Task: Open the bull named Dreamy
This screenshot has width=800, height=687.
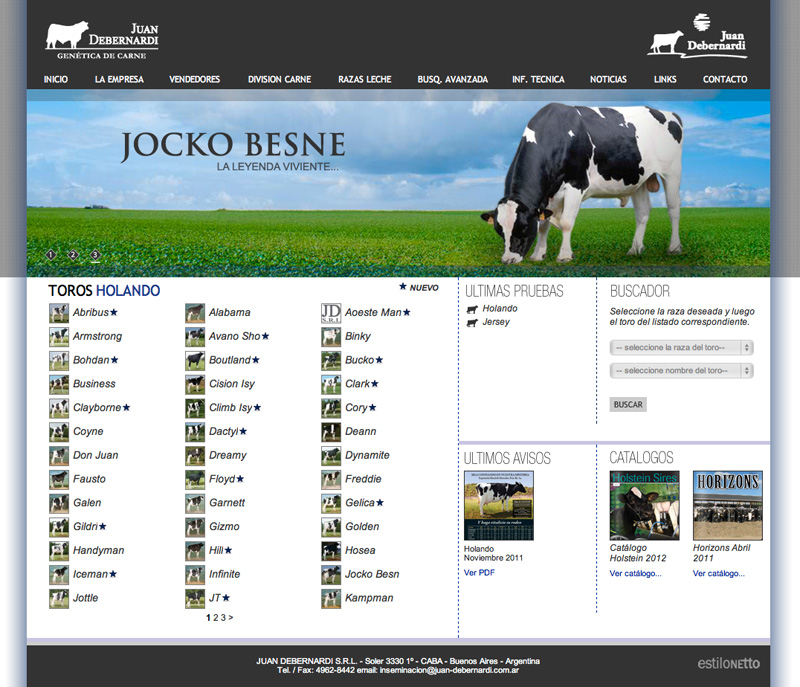Action: pyautogui.click(x=228, y=455)
